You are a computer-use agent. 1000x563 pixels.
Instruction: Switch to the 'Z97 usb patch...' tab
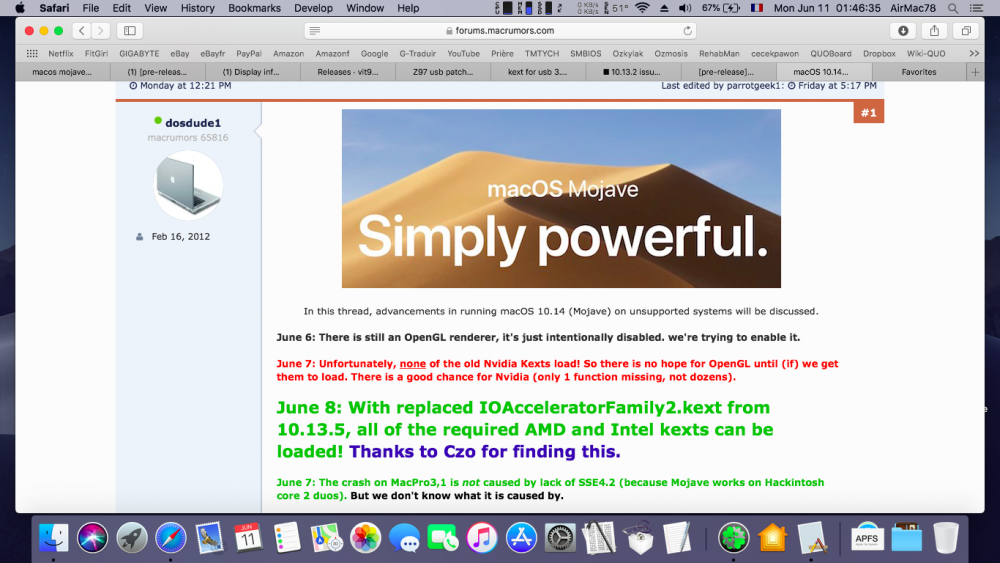pyautogui.click(x=443, y=72)
